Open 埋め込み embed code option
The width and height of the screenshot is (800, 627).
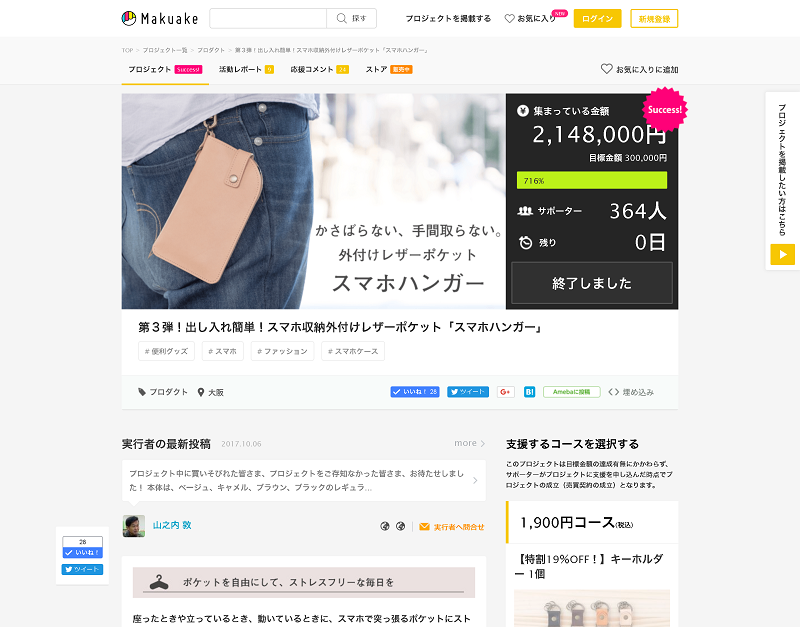click(631, 392)
